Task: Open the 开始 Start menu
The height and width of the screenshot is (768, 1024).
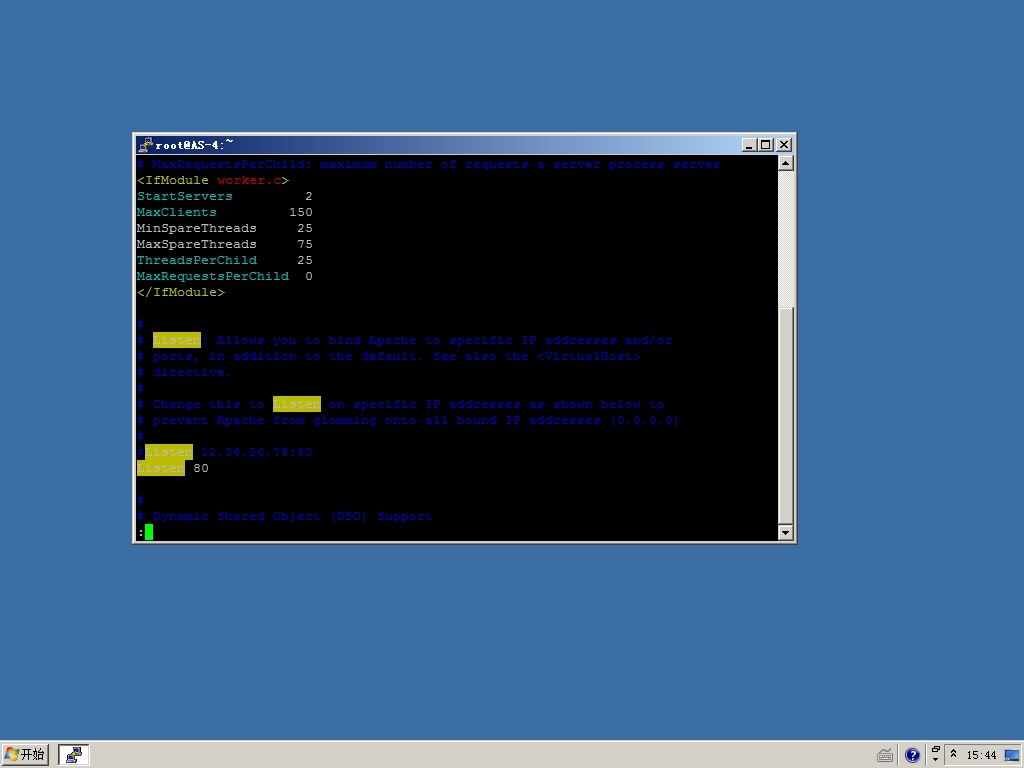Action: click(x=25, y=755)
